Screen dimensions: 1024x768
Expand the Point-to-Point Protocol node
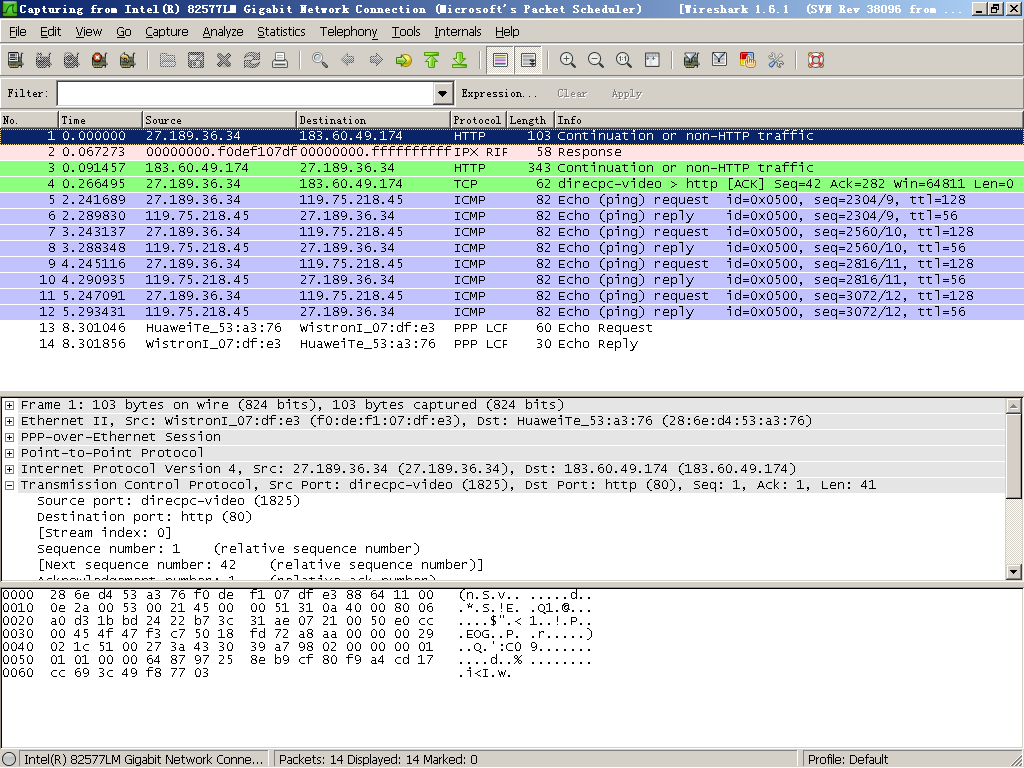10,453
